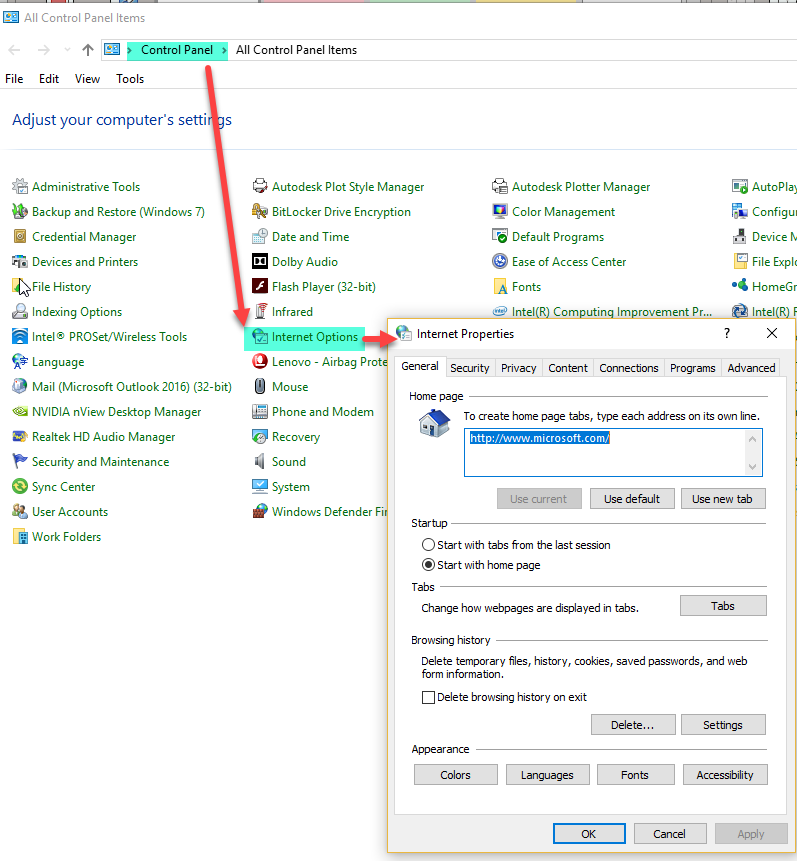Open the Tools menu
Screen dimensions: 797x861
[x=130, y=79]
